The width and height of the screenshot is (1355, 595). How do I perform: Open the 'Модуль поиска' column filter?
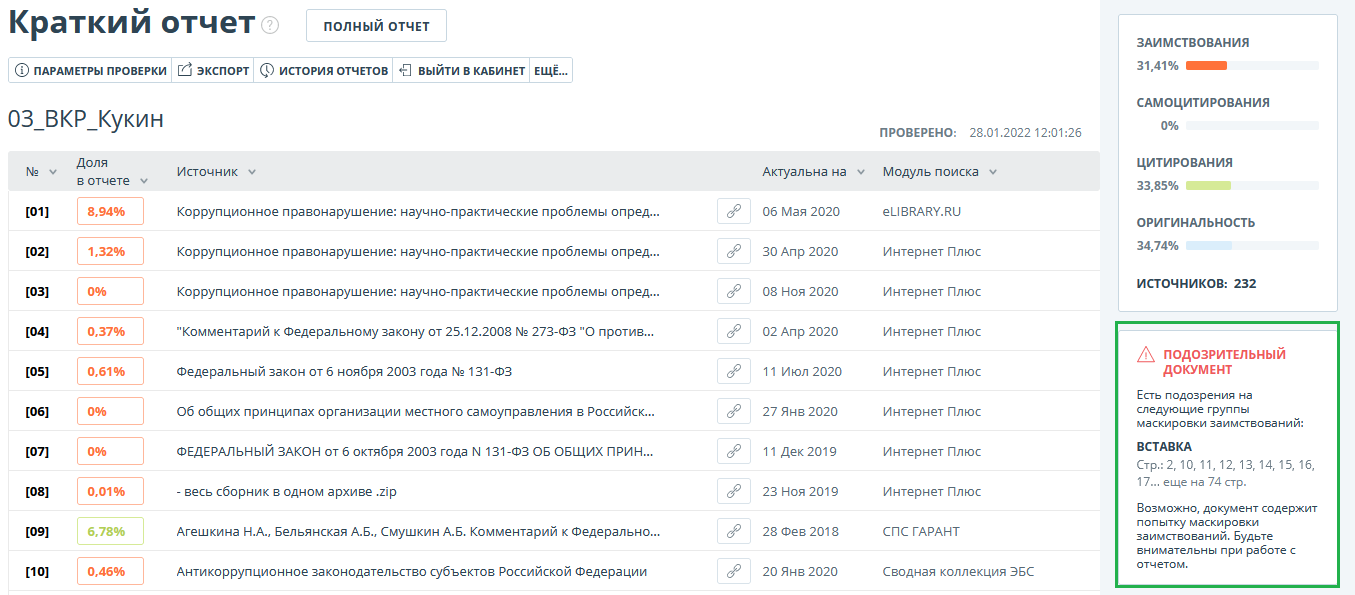(x=992, y=172)
